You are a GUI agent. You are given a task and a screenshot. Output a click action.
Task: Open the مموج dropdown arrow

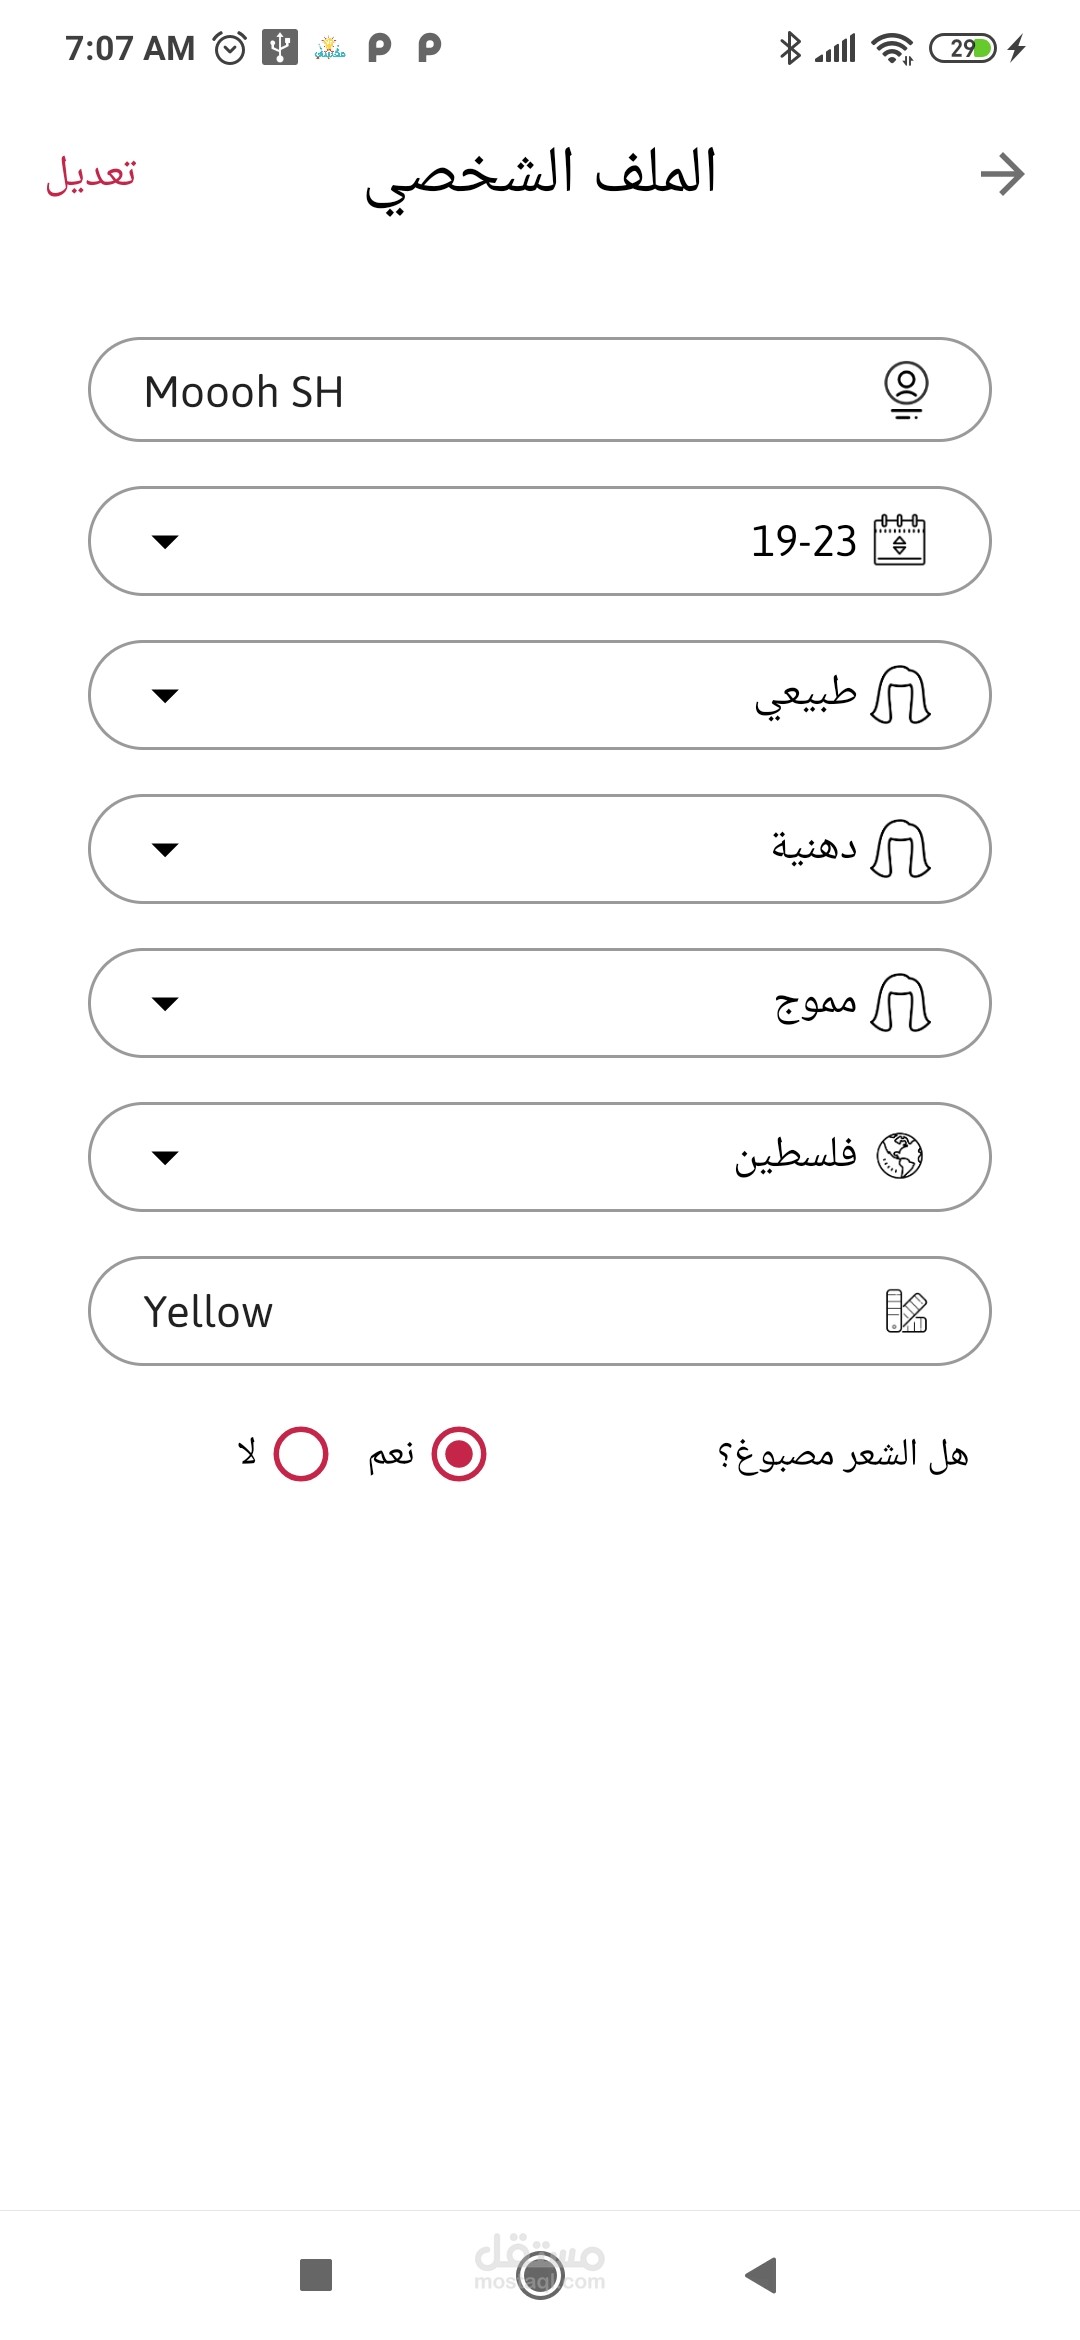tap(165, 1004)
